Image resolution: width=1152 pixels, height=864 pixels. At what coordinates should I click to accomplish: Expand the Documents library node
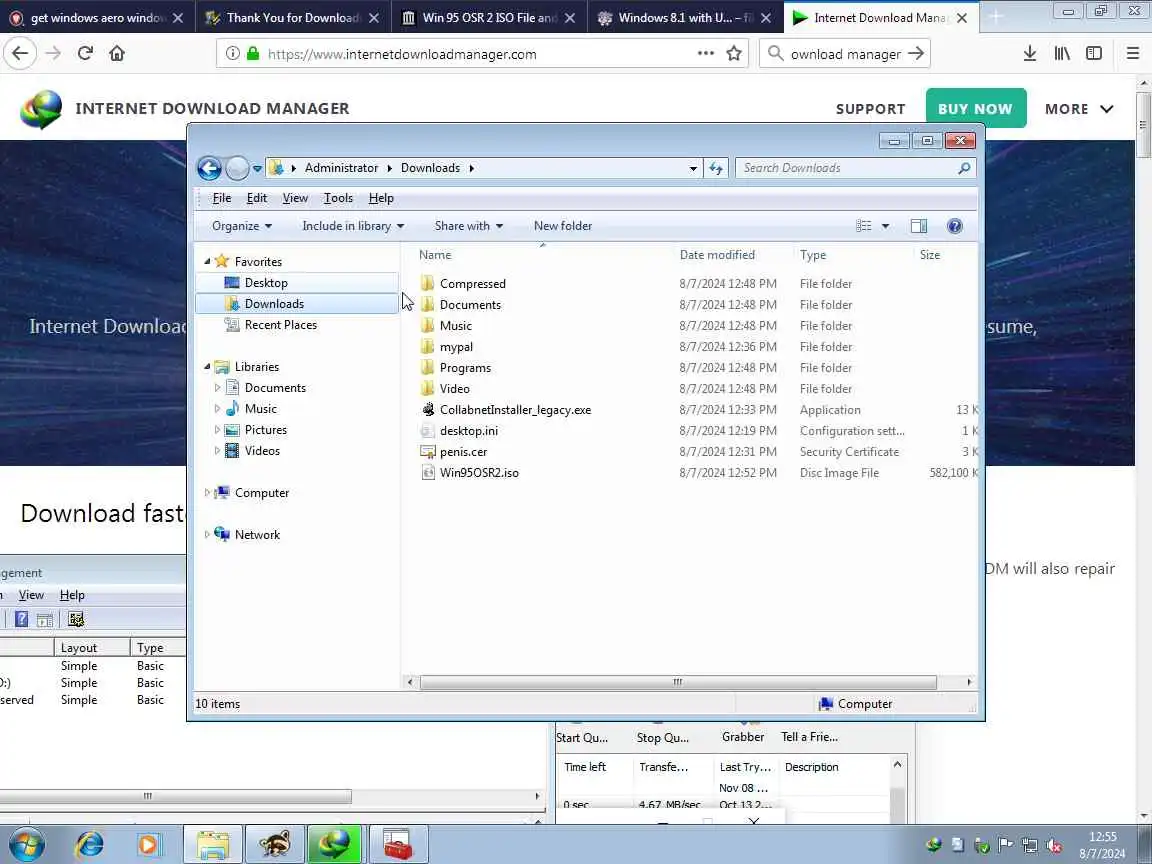217,387
